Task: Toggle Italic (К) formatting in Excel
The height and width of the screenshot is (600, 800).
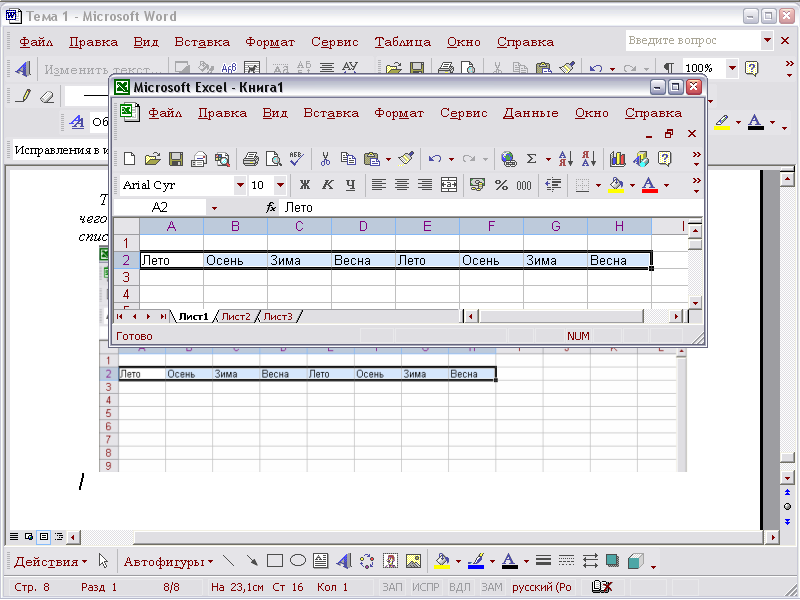Action: coord(328,185)
